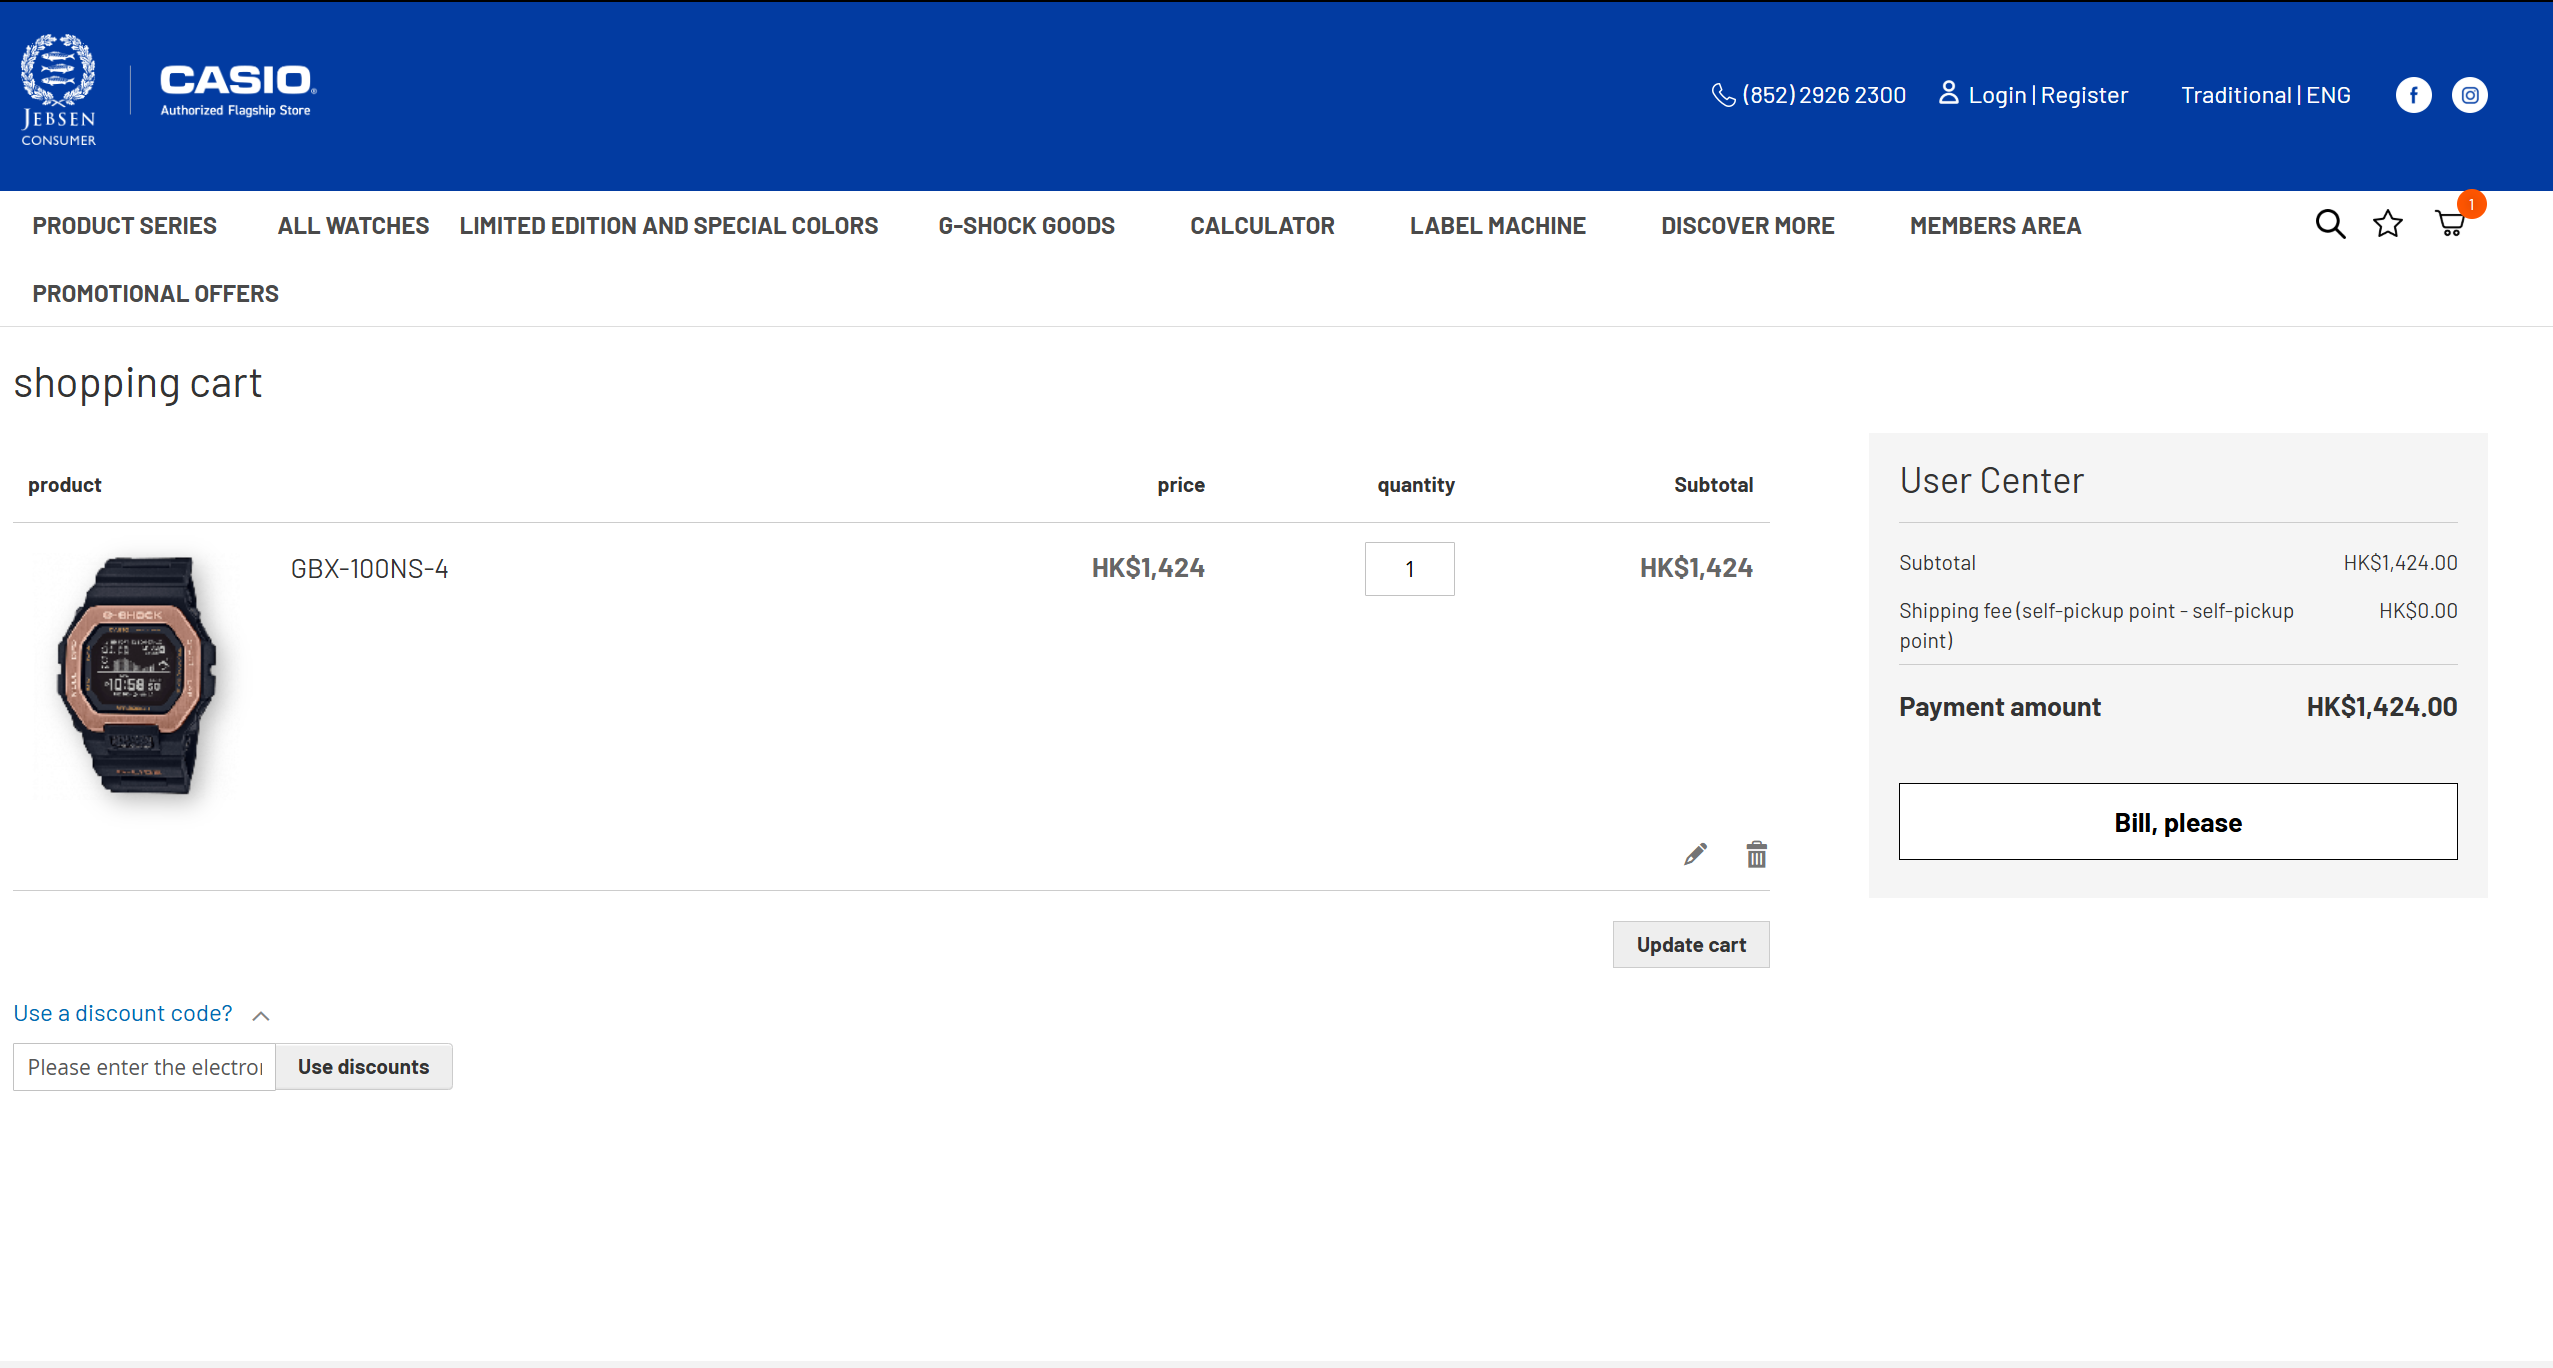Click the Casio Authorized Flagship Store logo
This screenshot has height=1368, width=2553.
pos(237,90)
